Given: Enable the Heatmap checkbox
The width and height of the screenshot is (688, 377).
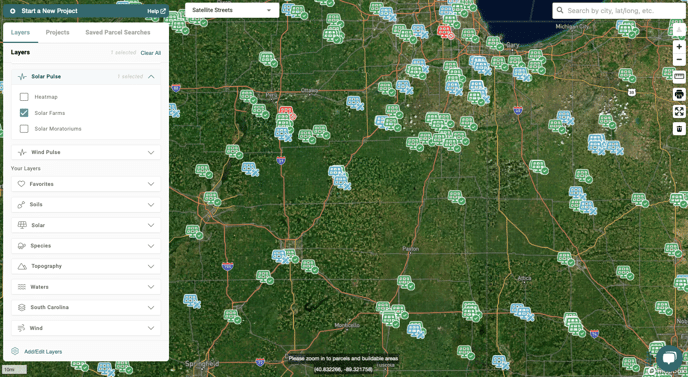Looking at the screenshot, I should coord(24,97).
